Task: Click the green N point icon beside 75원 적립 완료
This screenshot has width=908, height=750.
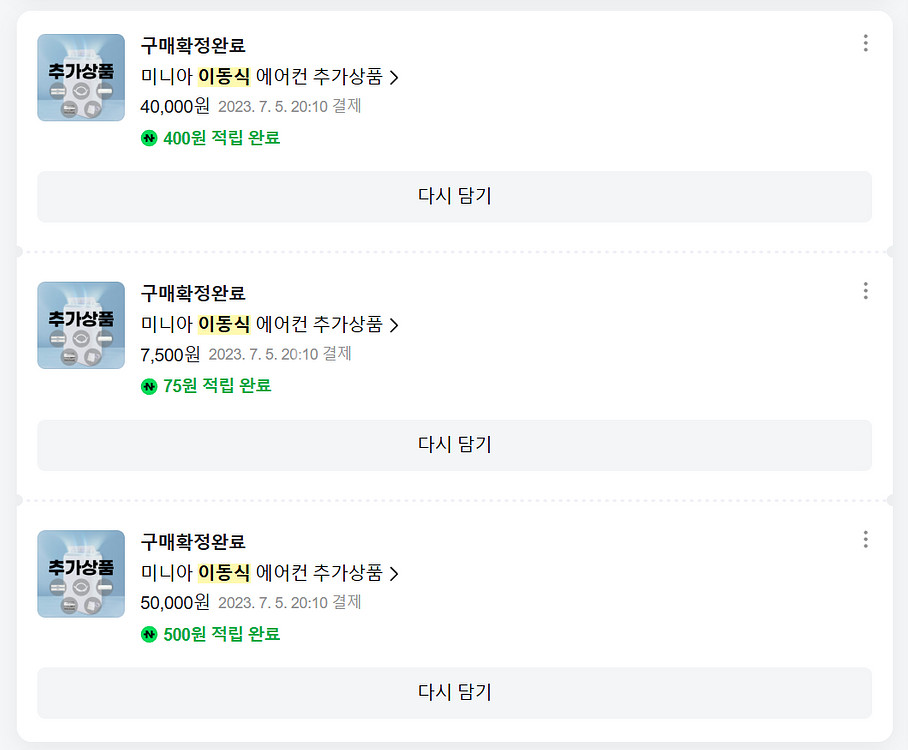Action: [x=150, y=386]
